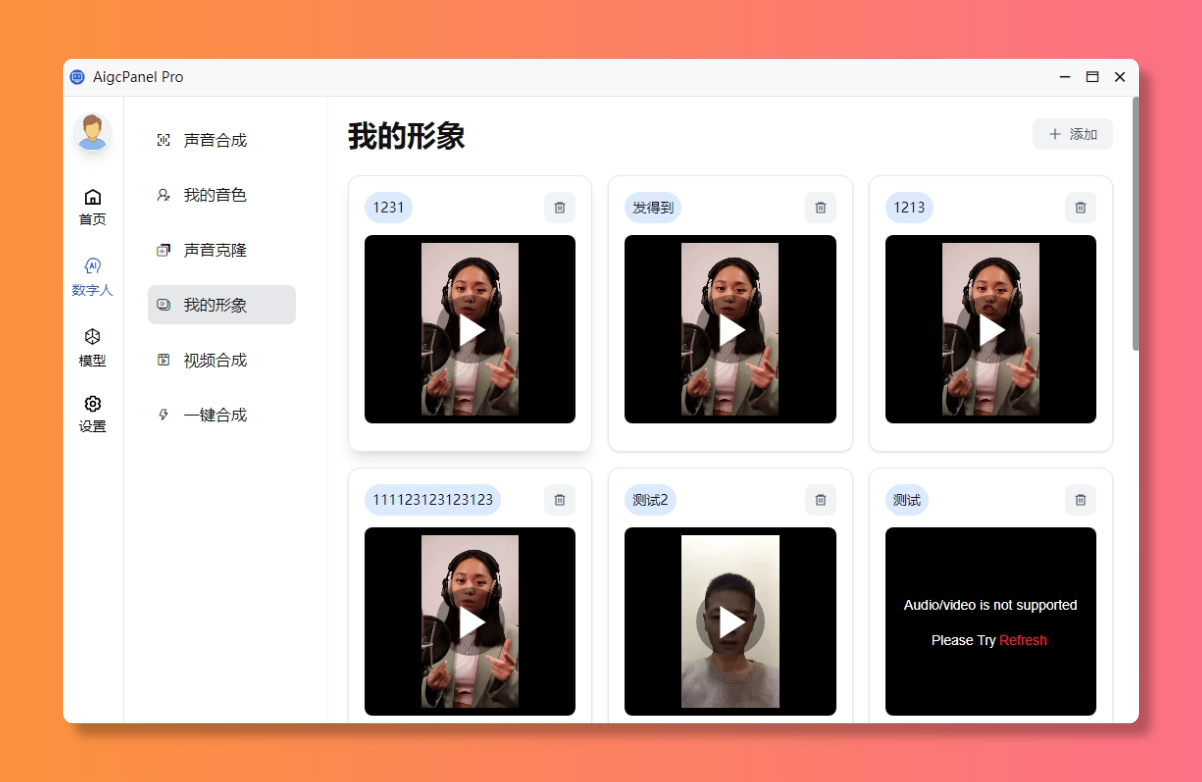Image resolution: width=1202 pixels, height=782 pixels.
Task: Select the 视频合成 video synthesis icon
Action: 163,360
